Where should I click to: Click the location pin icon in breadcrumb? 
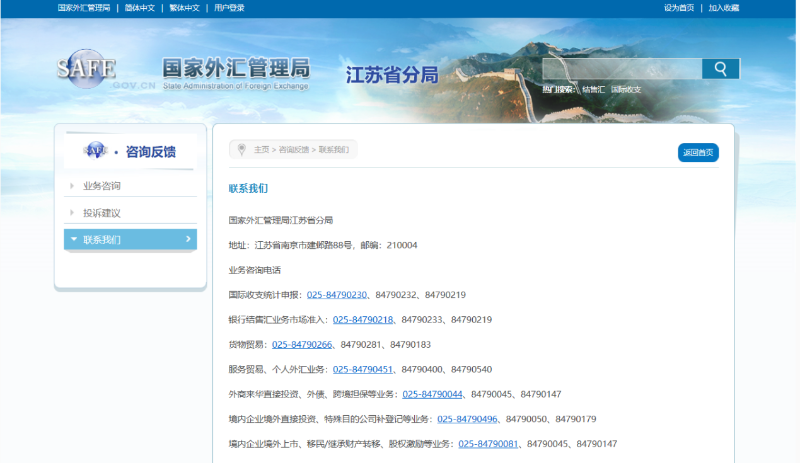coord(241,149)
